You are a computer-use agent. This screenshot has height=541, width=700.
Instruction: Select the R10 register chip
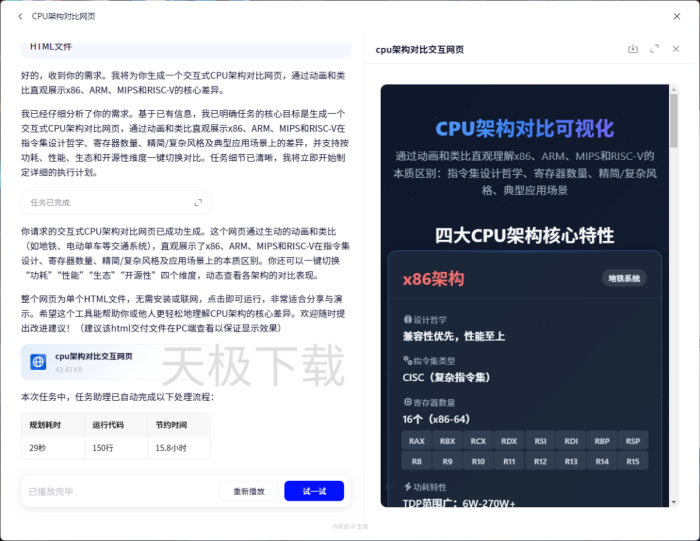[x=478, y=461]
